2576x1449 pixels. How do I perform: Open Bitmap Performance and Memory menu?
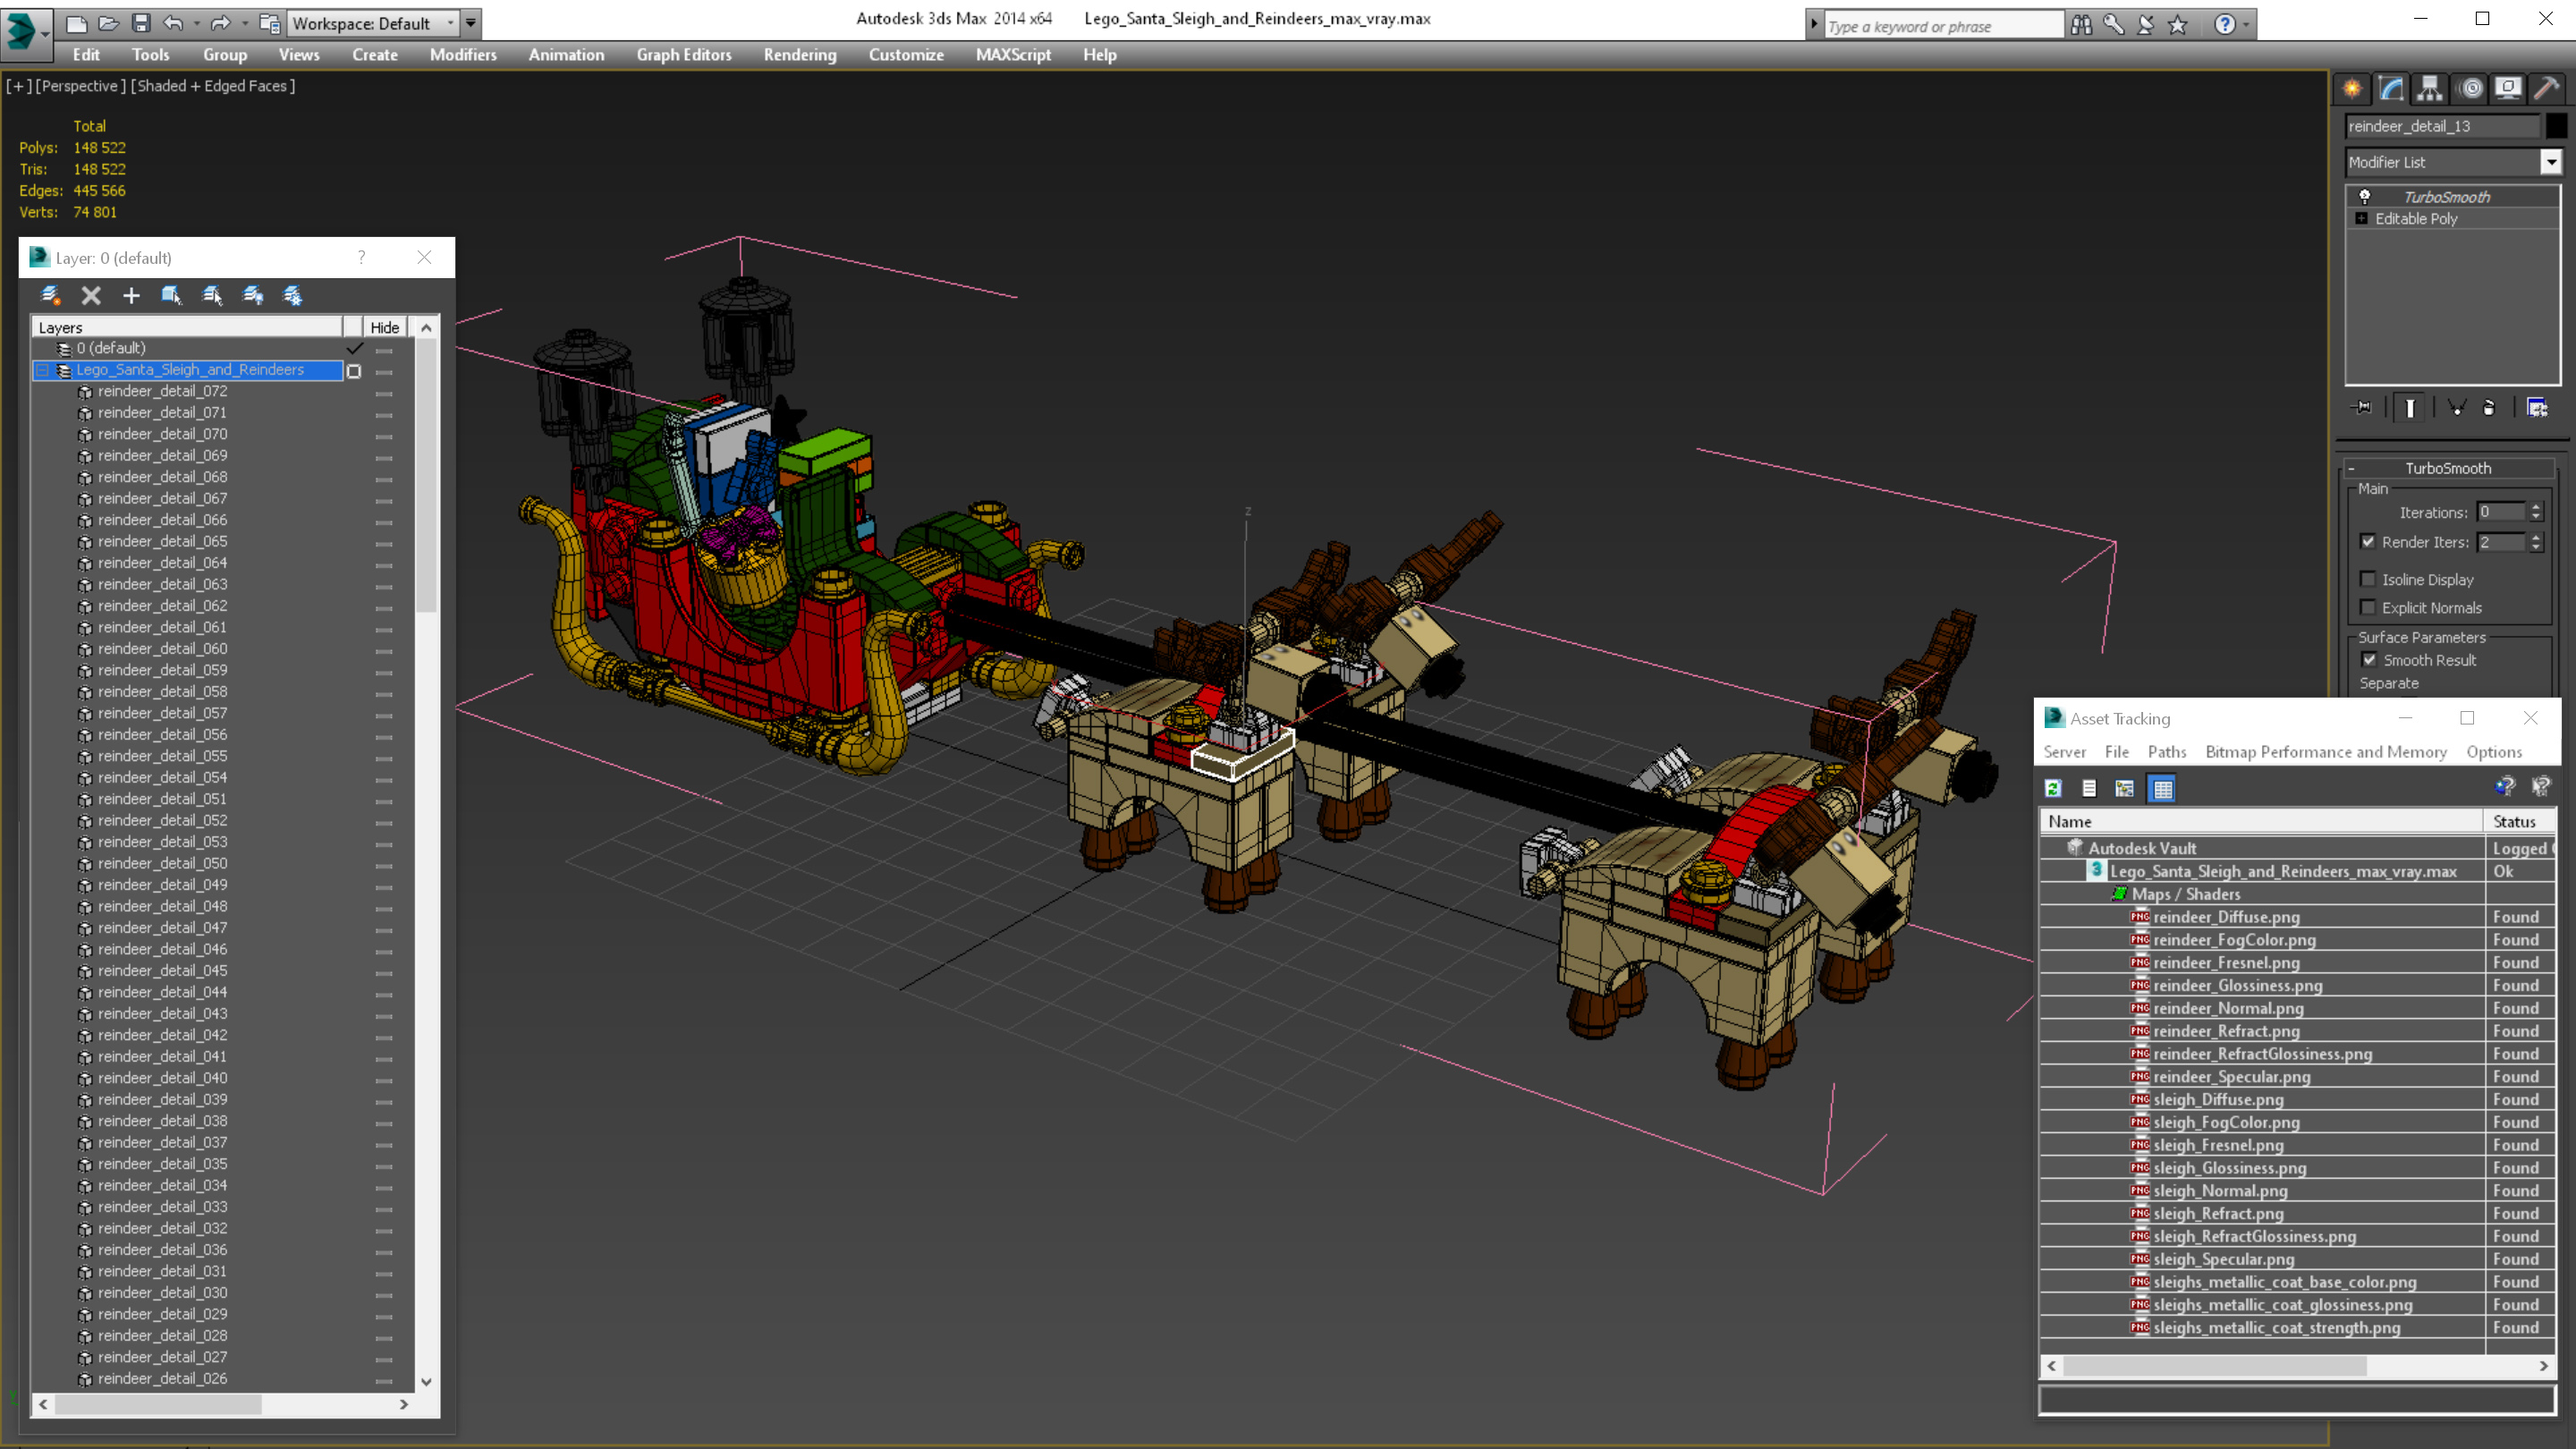[2326, 752]
